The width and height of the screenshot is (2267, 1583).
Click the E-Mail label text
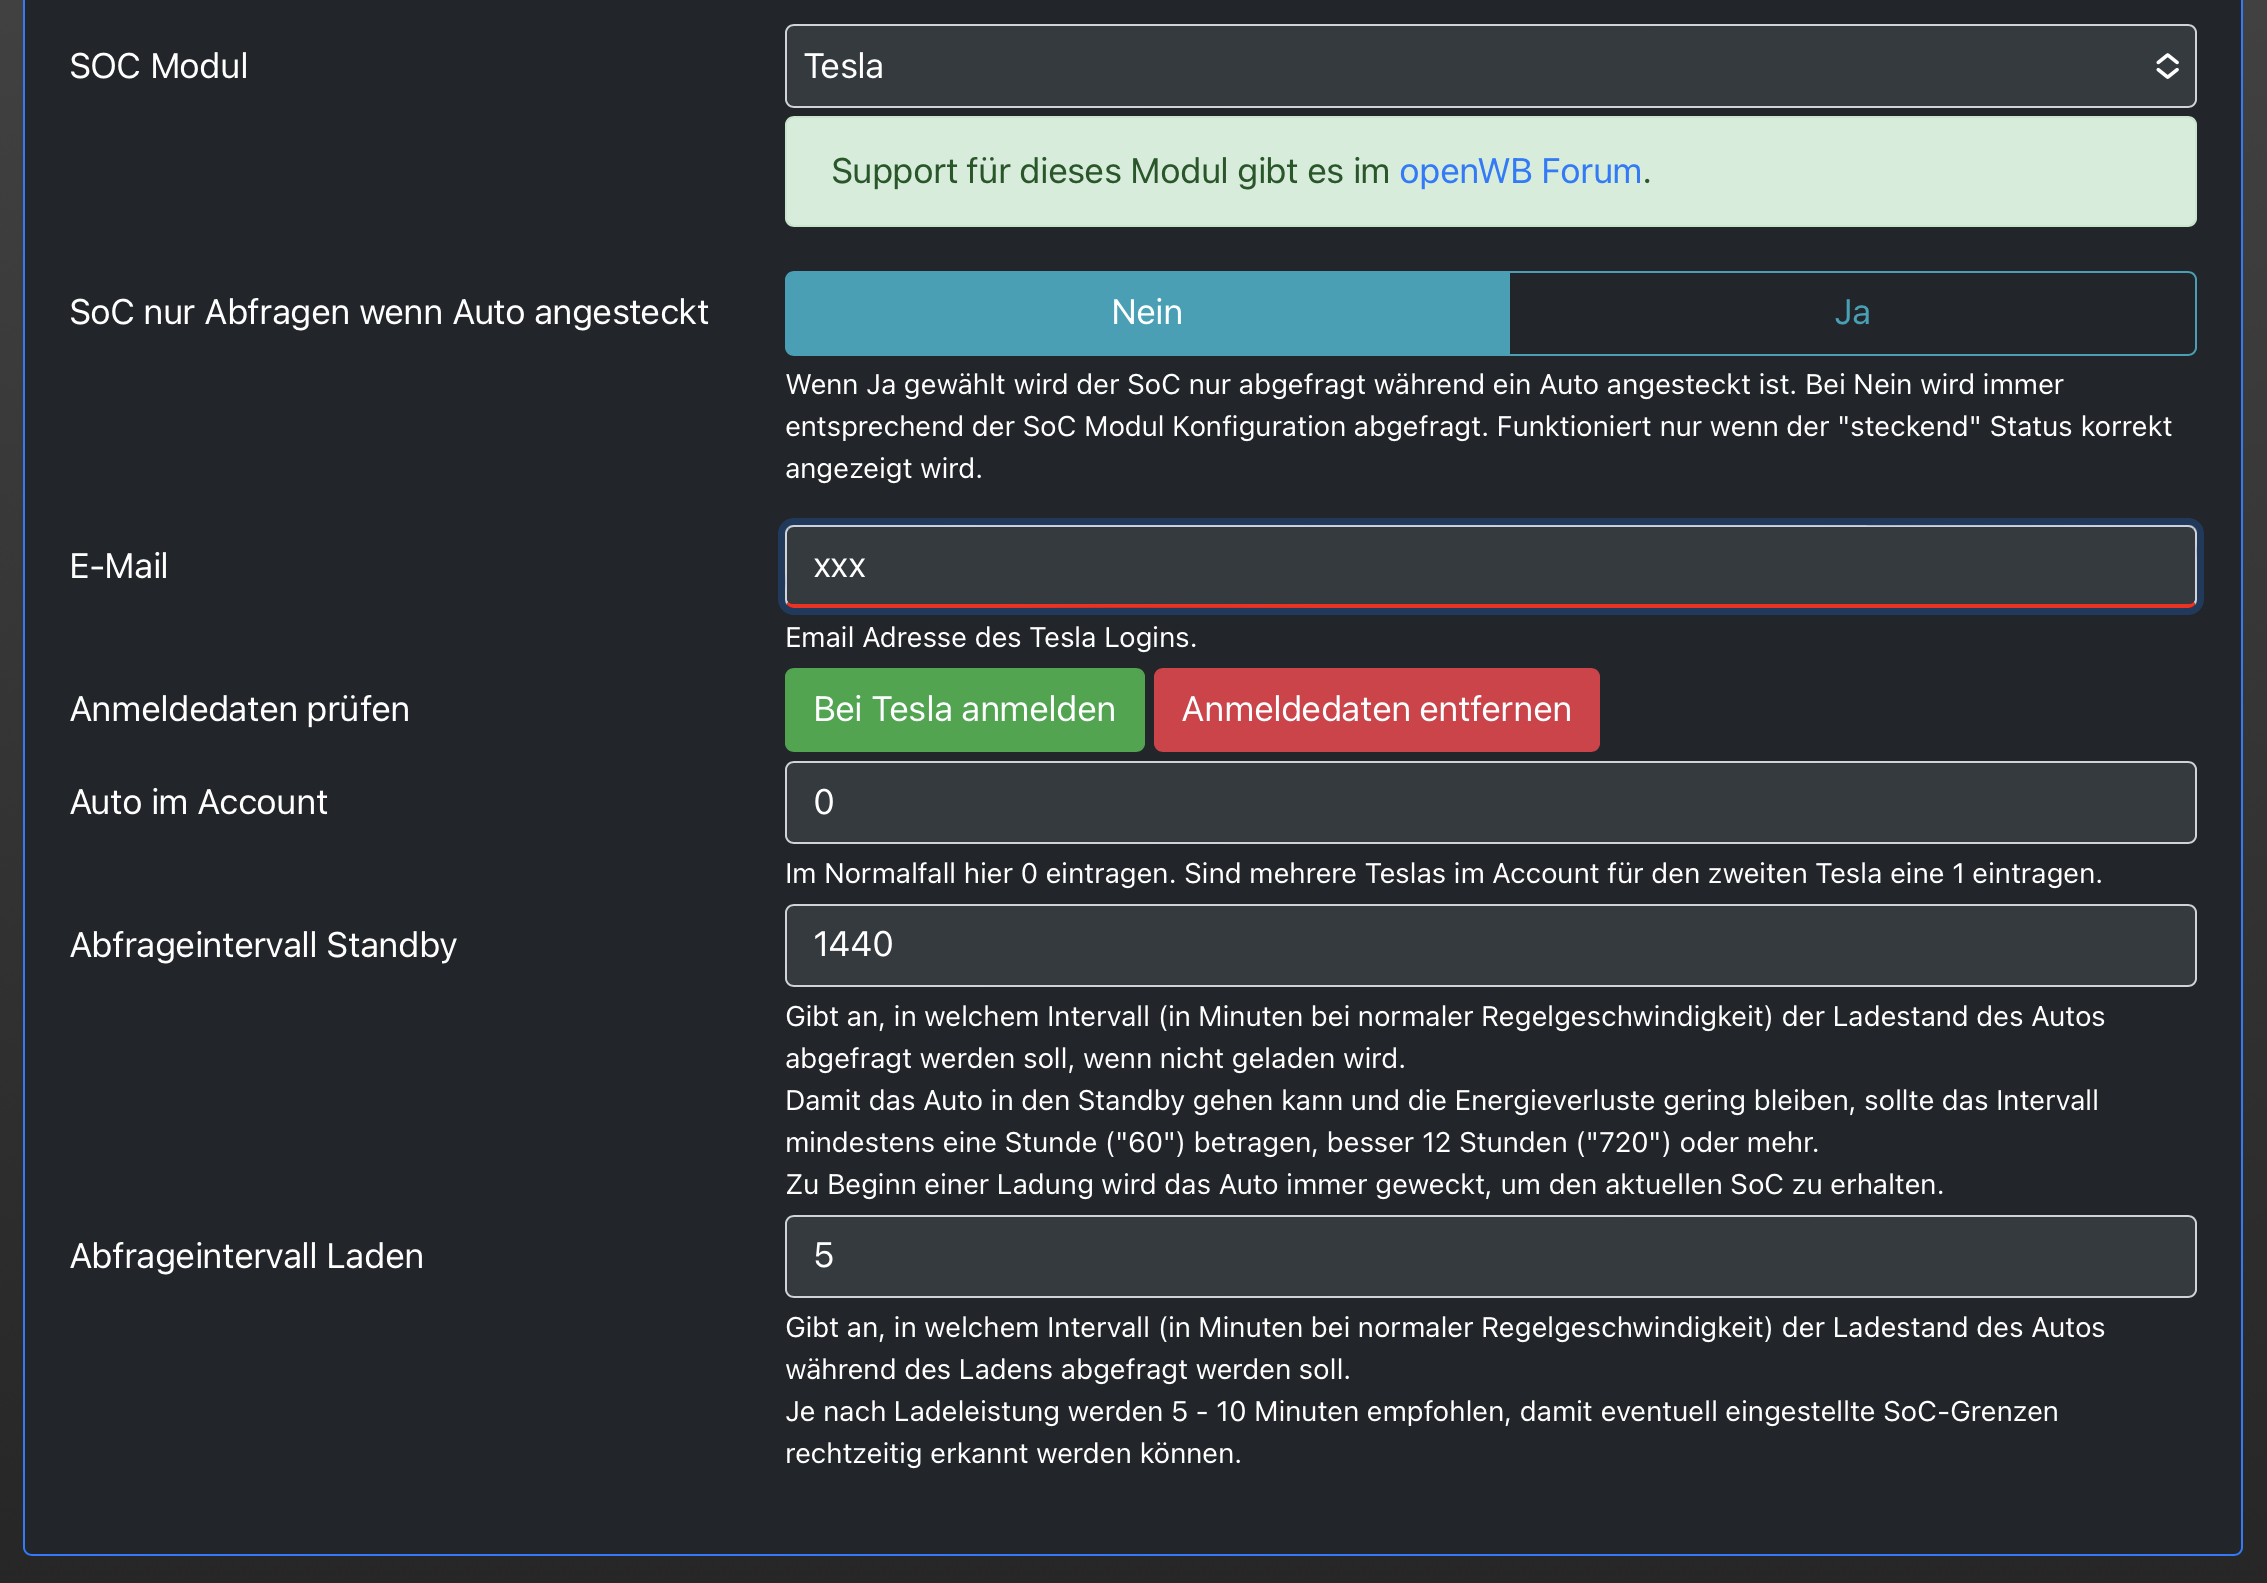pos(118,566)
